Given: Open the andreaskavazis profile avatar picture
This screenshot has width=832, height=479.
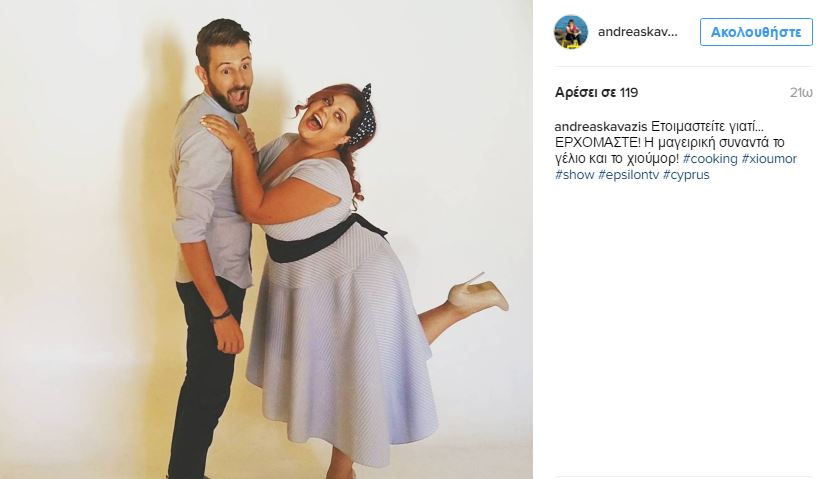Looking at the screenshot, I should point(571,32).
